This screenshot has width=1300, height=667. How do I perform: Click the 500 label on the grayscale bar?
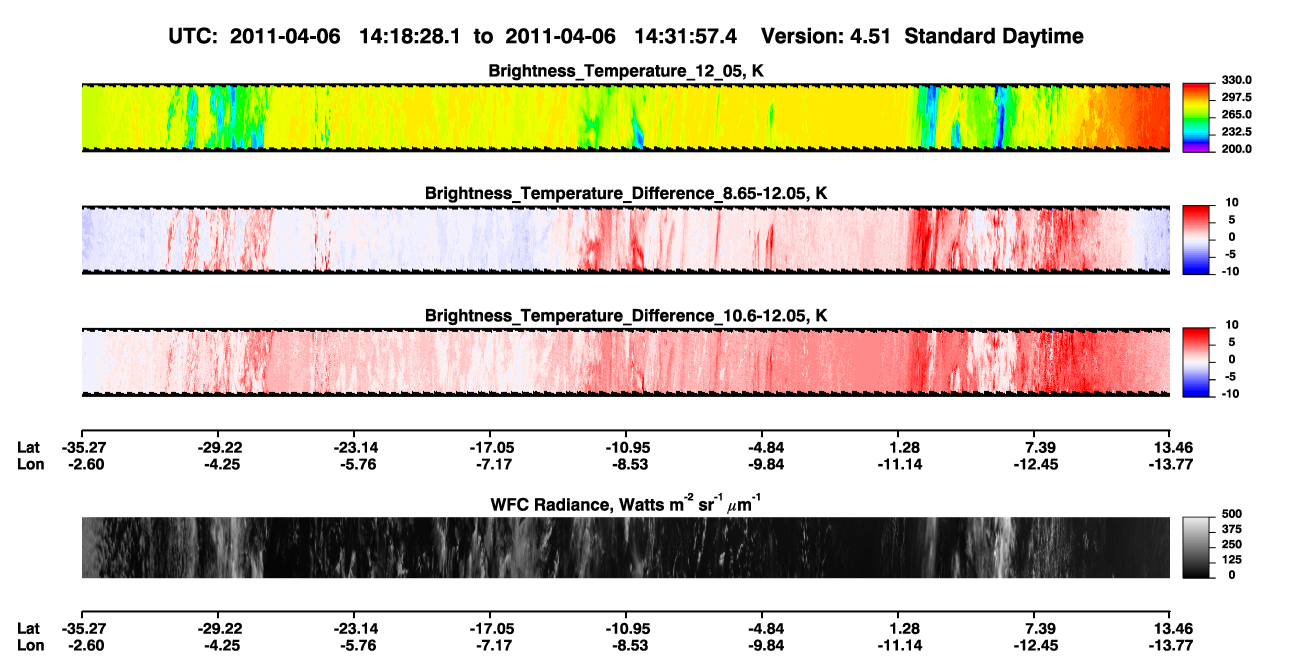1231,513
